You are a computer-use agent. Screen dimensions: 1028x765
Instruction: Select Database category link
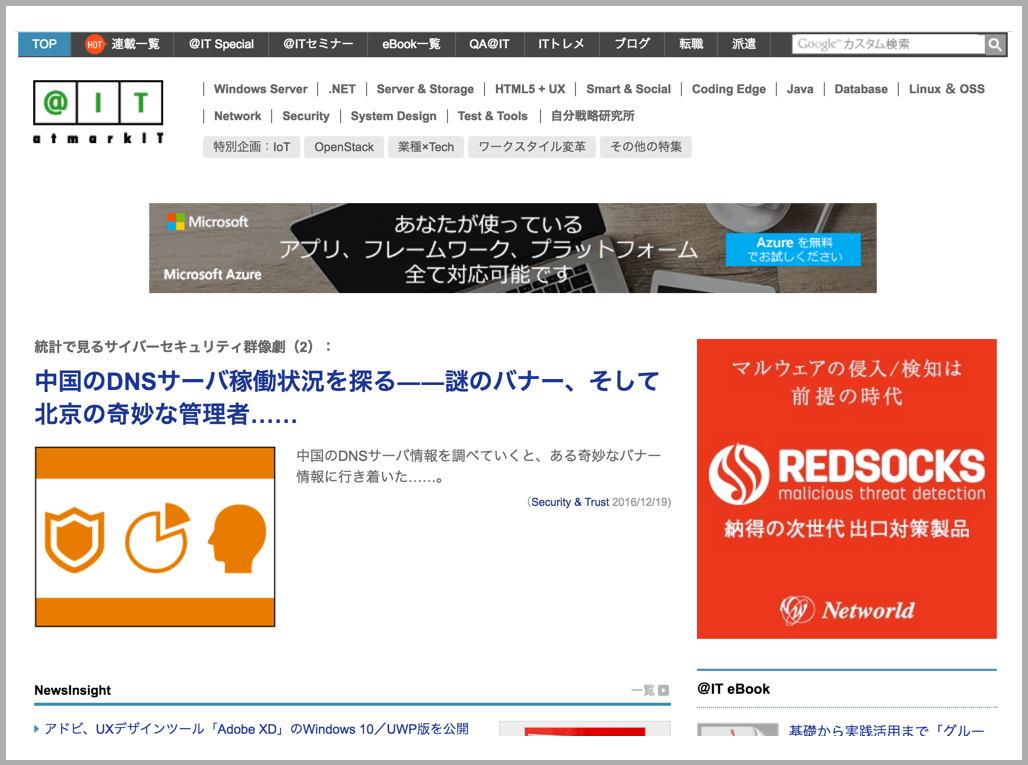click(861, 89)
